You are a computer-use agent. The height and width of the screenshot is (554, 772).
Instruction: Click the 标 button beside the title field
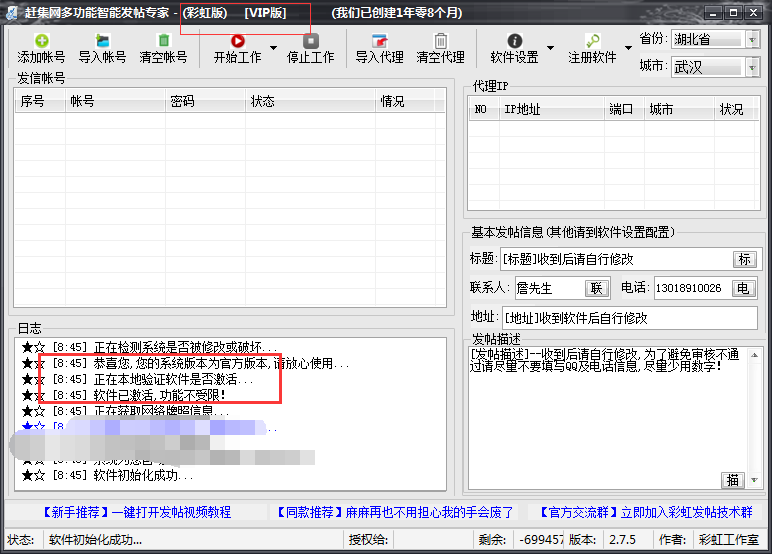click(744, 259)
